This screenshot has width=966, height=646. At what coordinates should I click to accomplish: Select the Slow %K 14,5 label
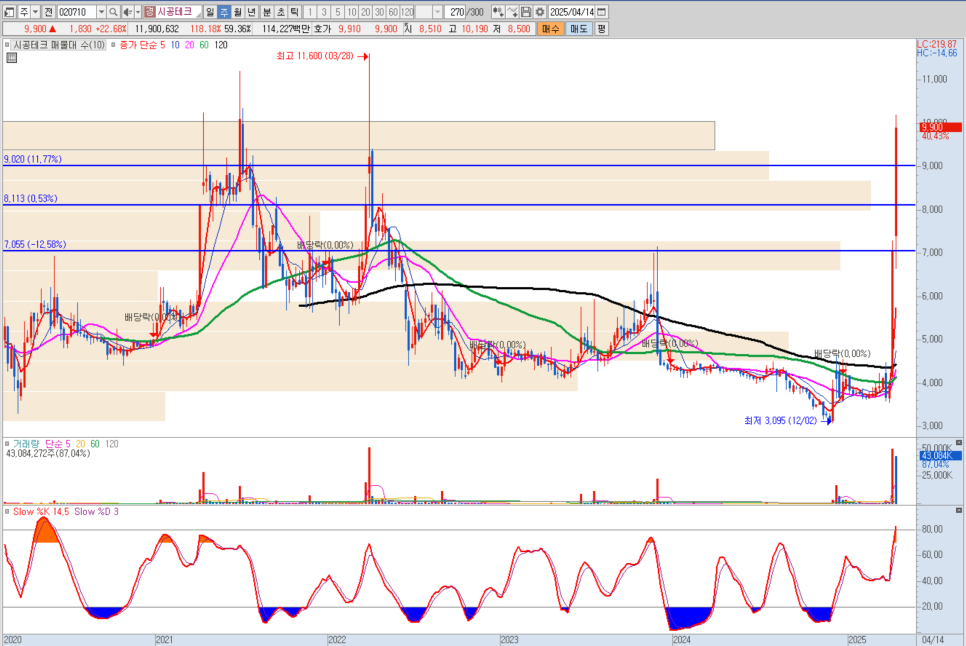point(41,511)
